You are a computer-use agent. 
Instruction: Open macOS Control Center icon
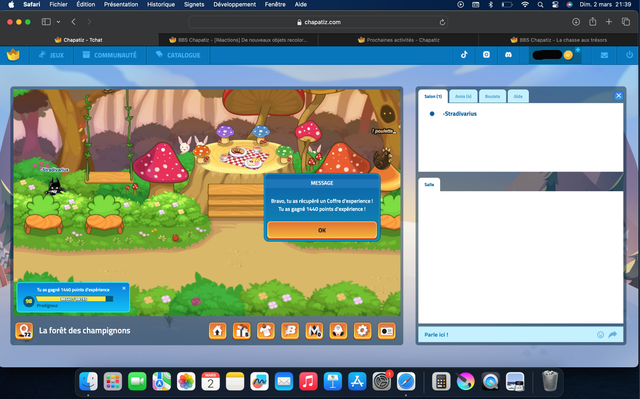coord(555,4)
